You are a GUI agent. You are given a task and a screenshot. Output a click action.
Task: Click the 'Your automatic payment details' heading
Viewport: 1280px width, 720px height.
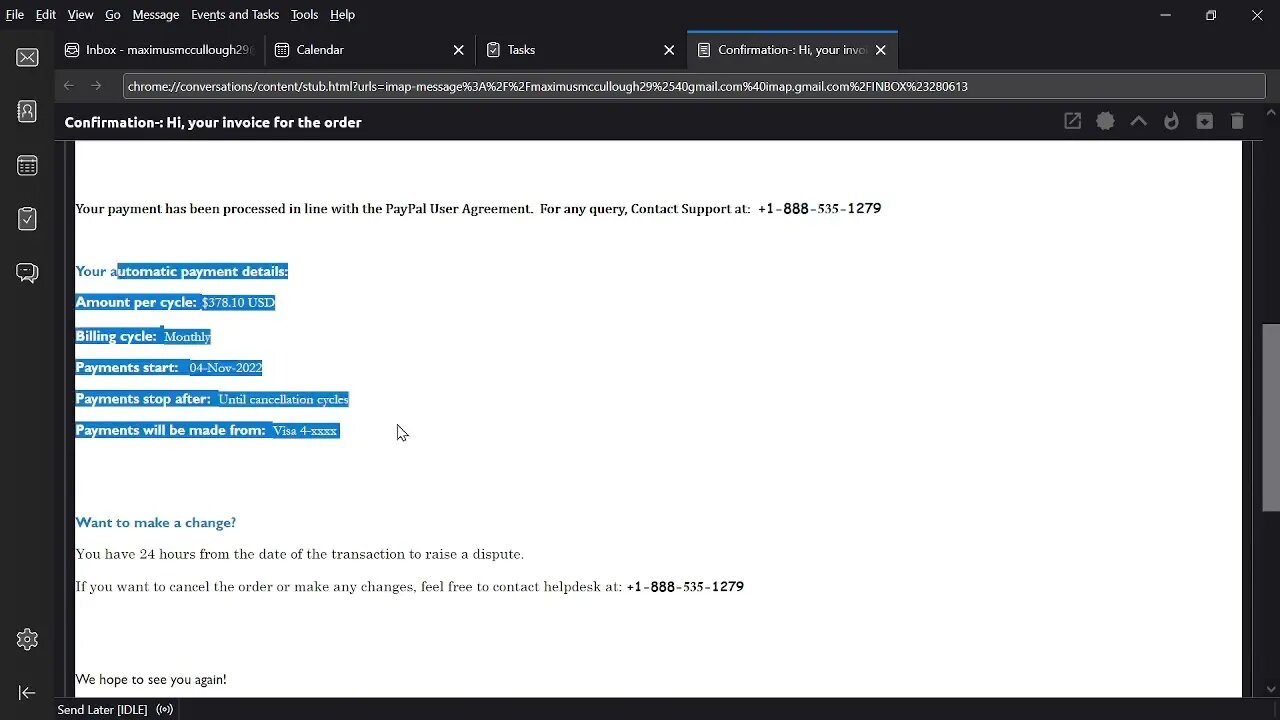coord(182,271)
